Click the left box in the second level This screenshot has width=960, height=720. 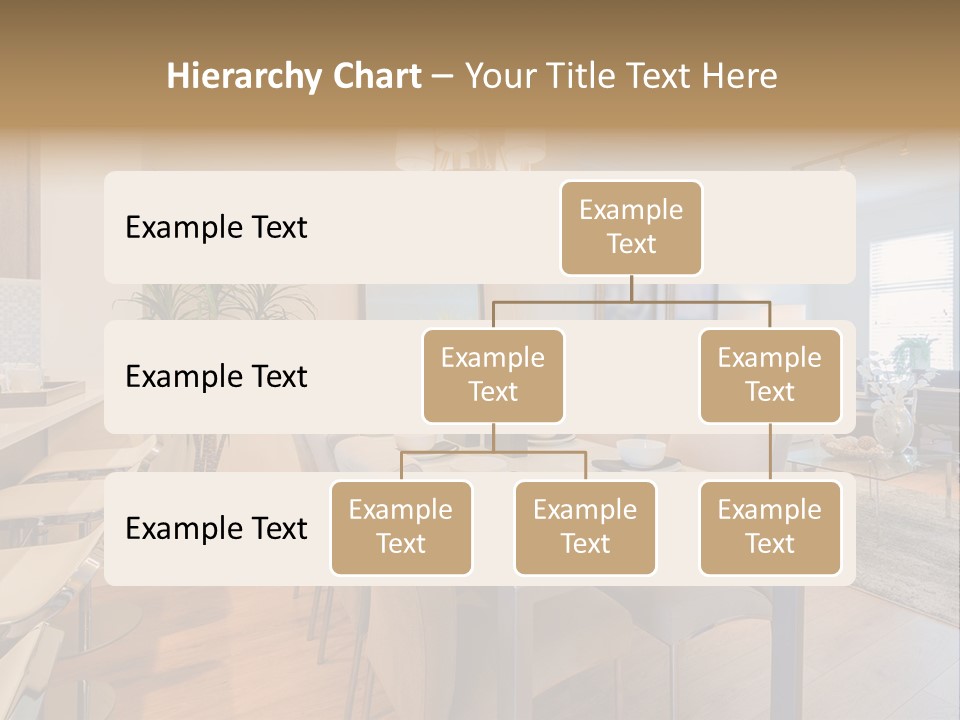click(x=493, y=375)
